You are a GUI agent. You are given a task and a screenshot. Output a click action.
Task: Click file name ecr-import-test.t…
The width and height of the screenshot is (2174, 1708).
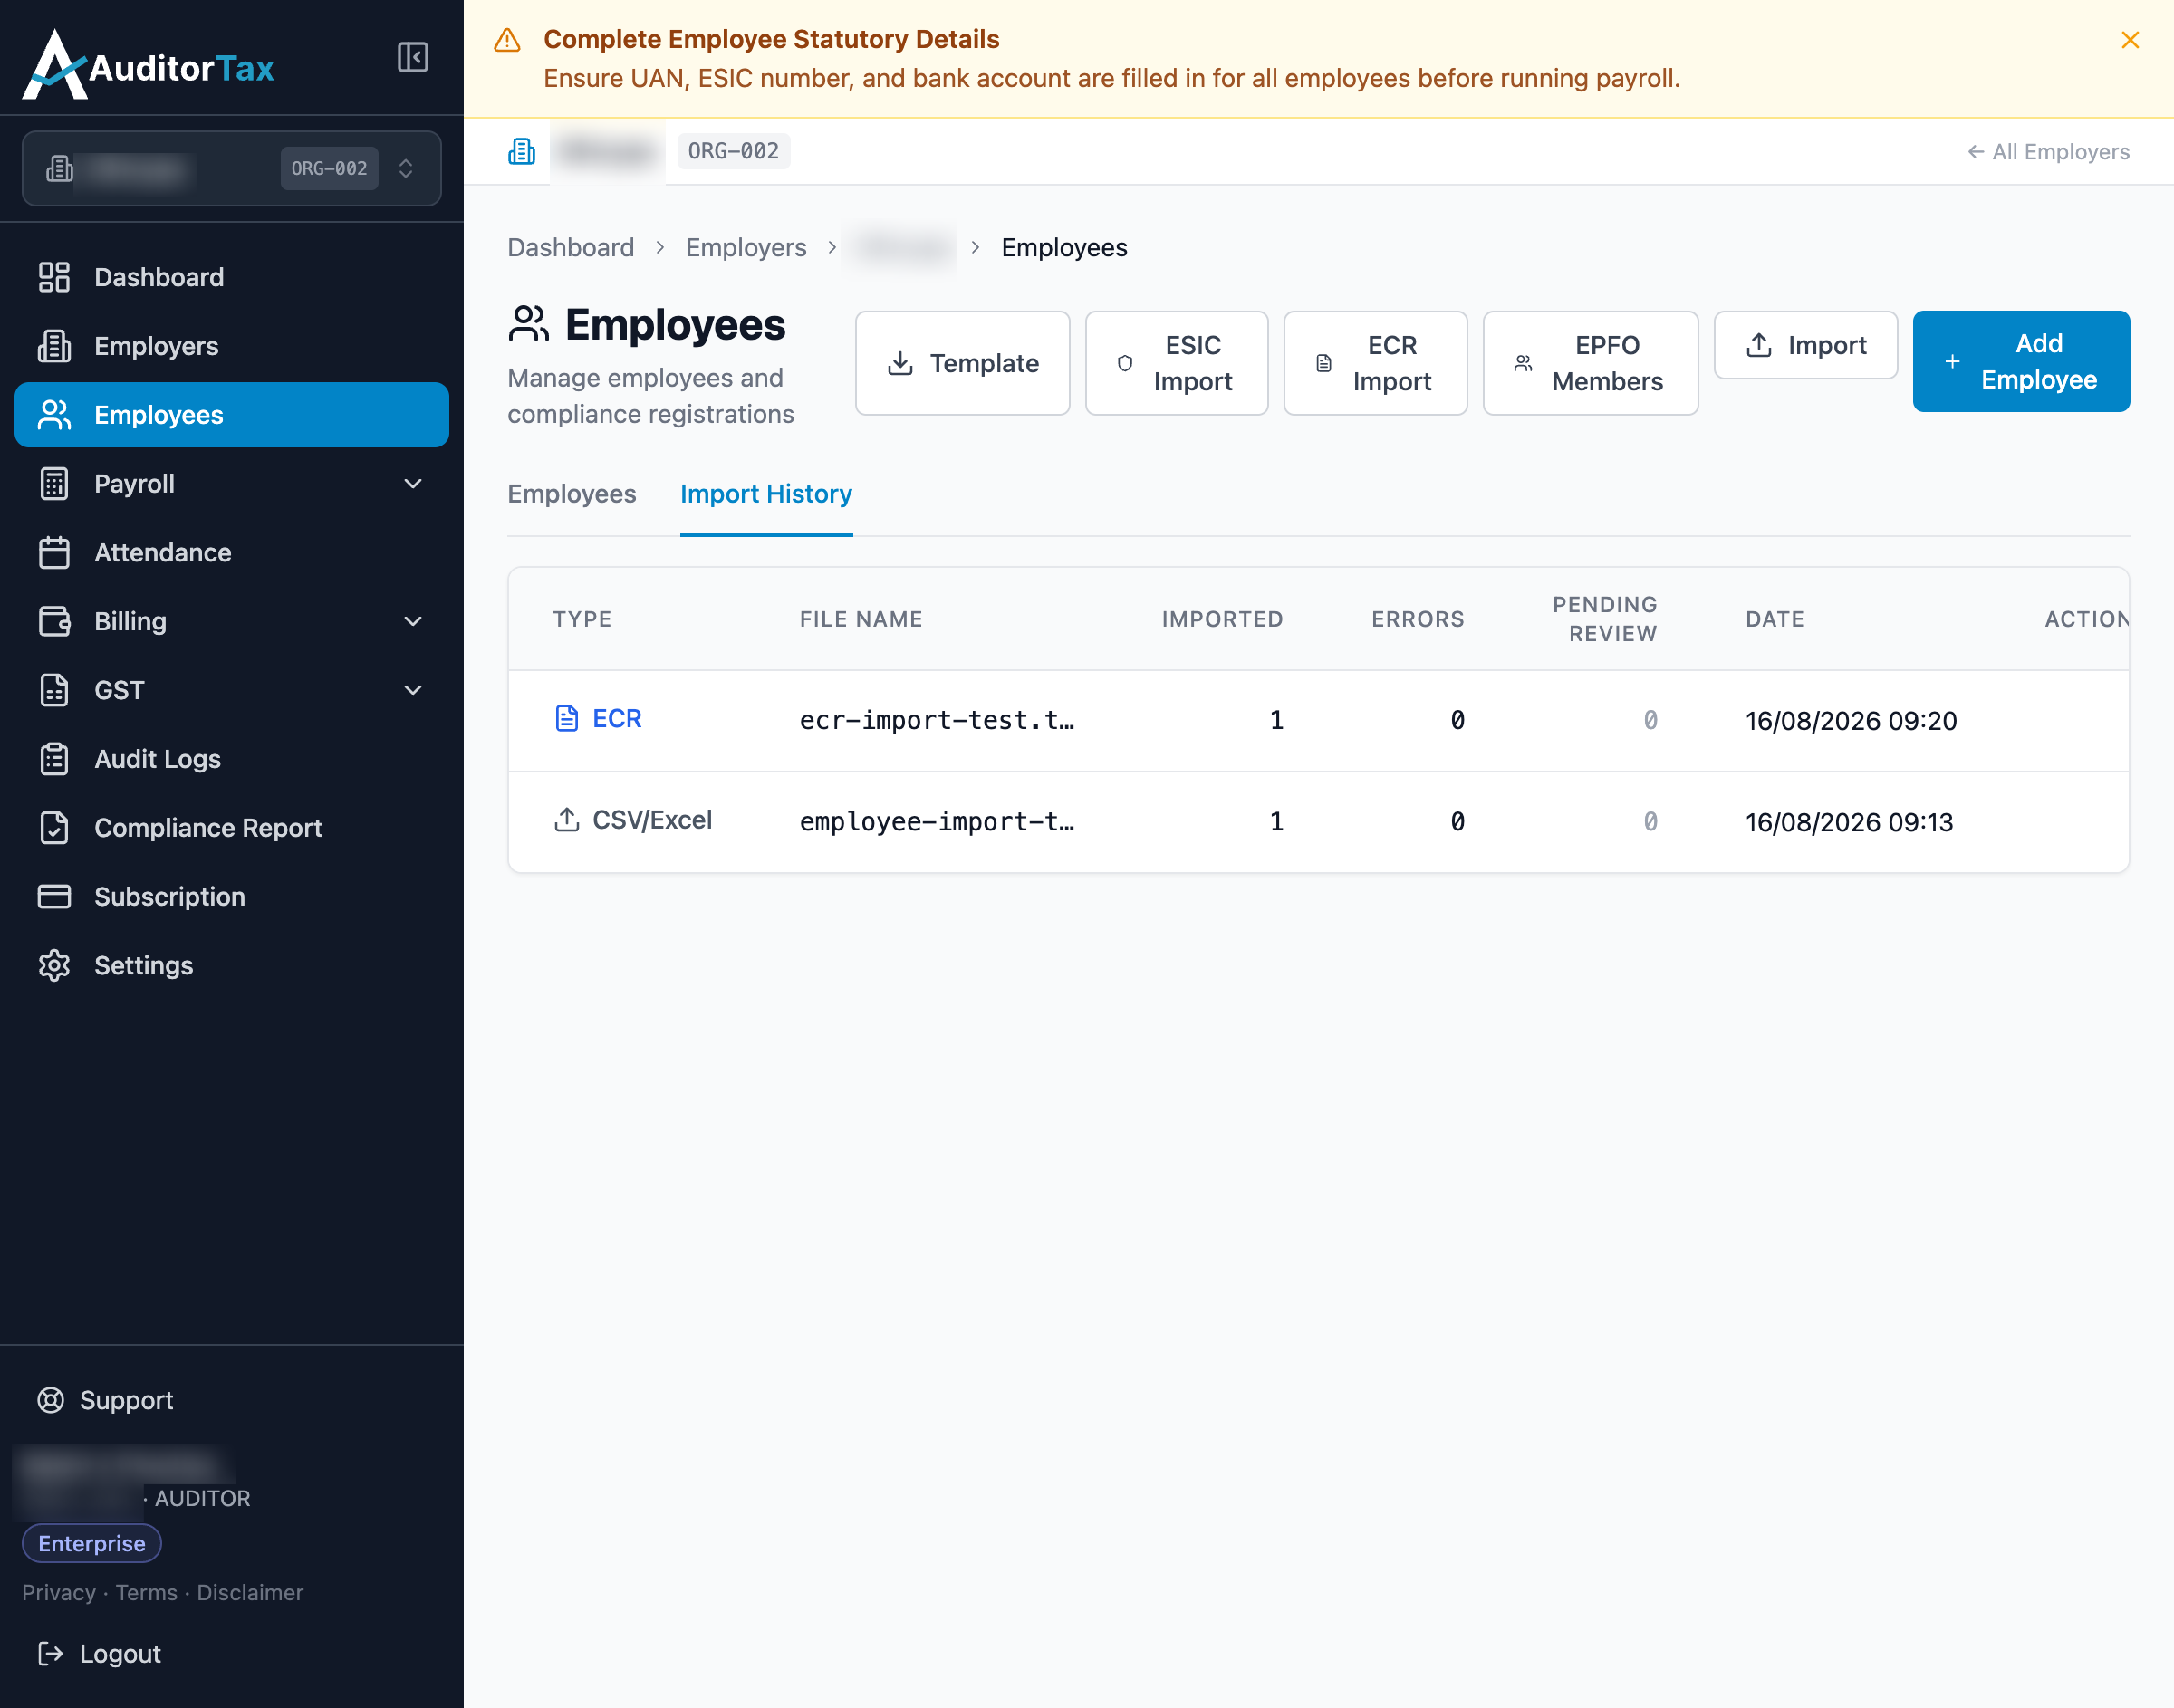[x=937, y=720]
